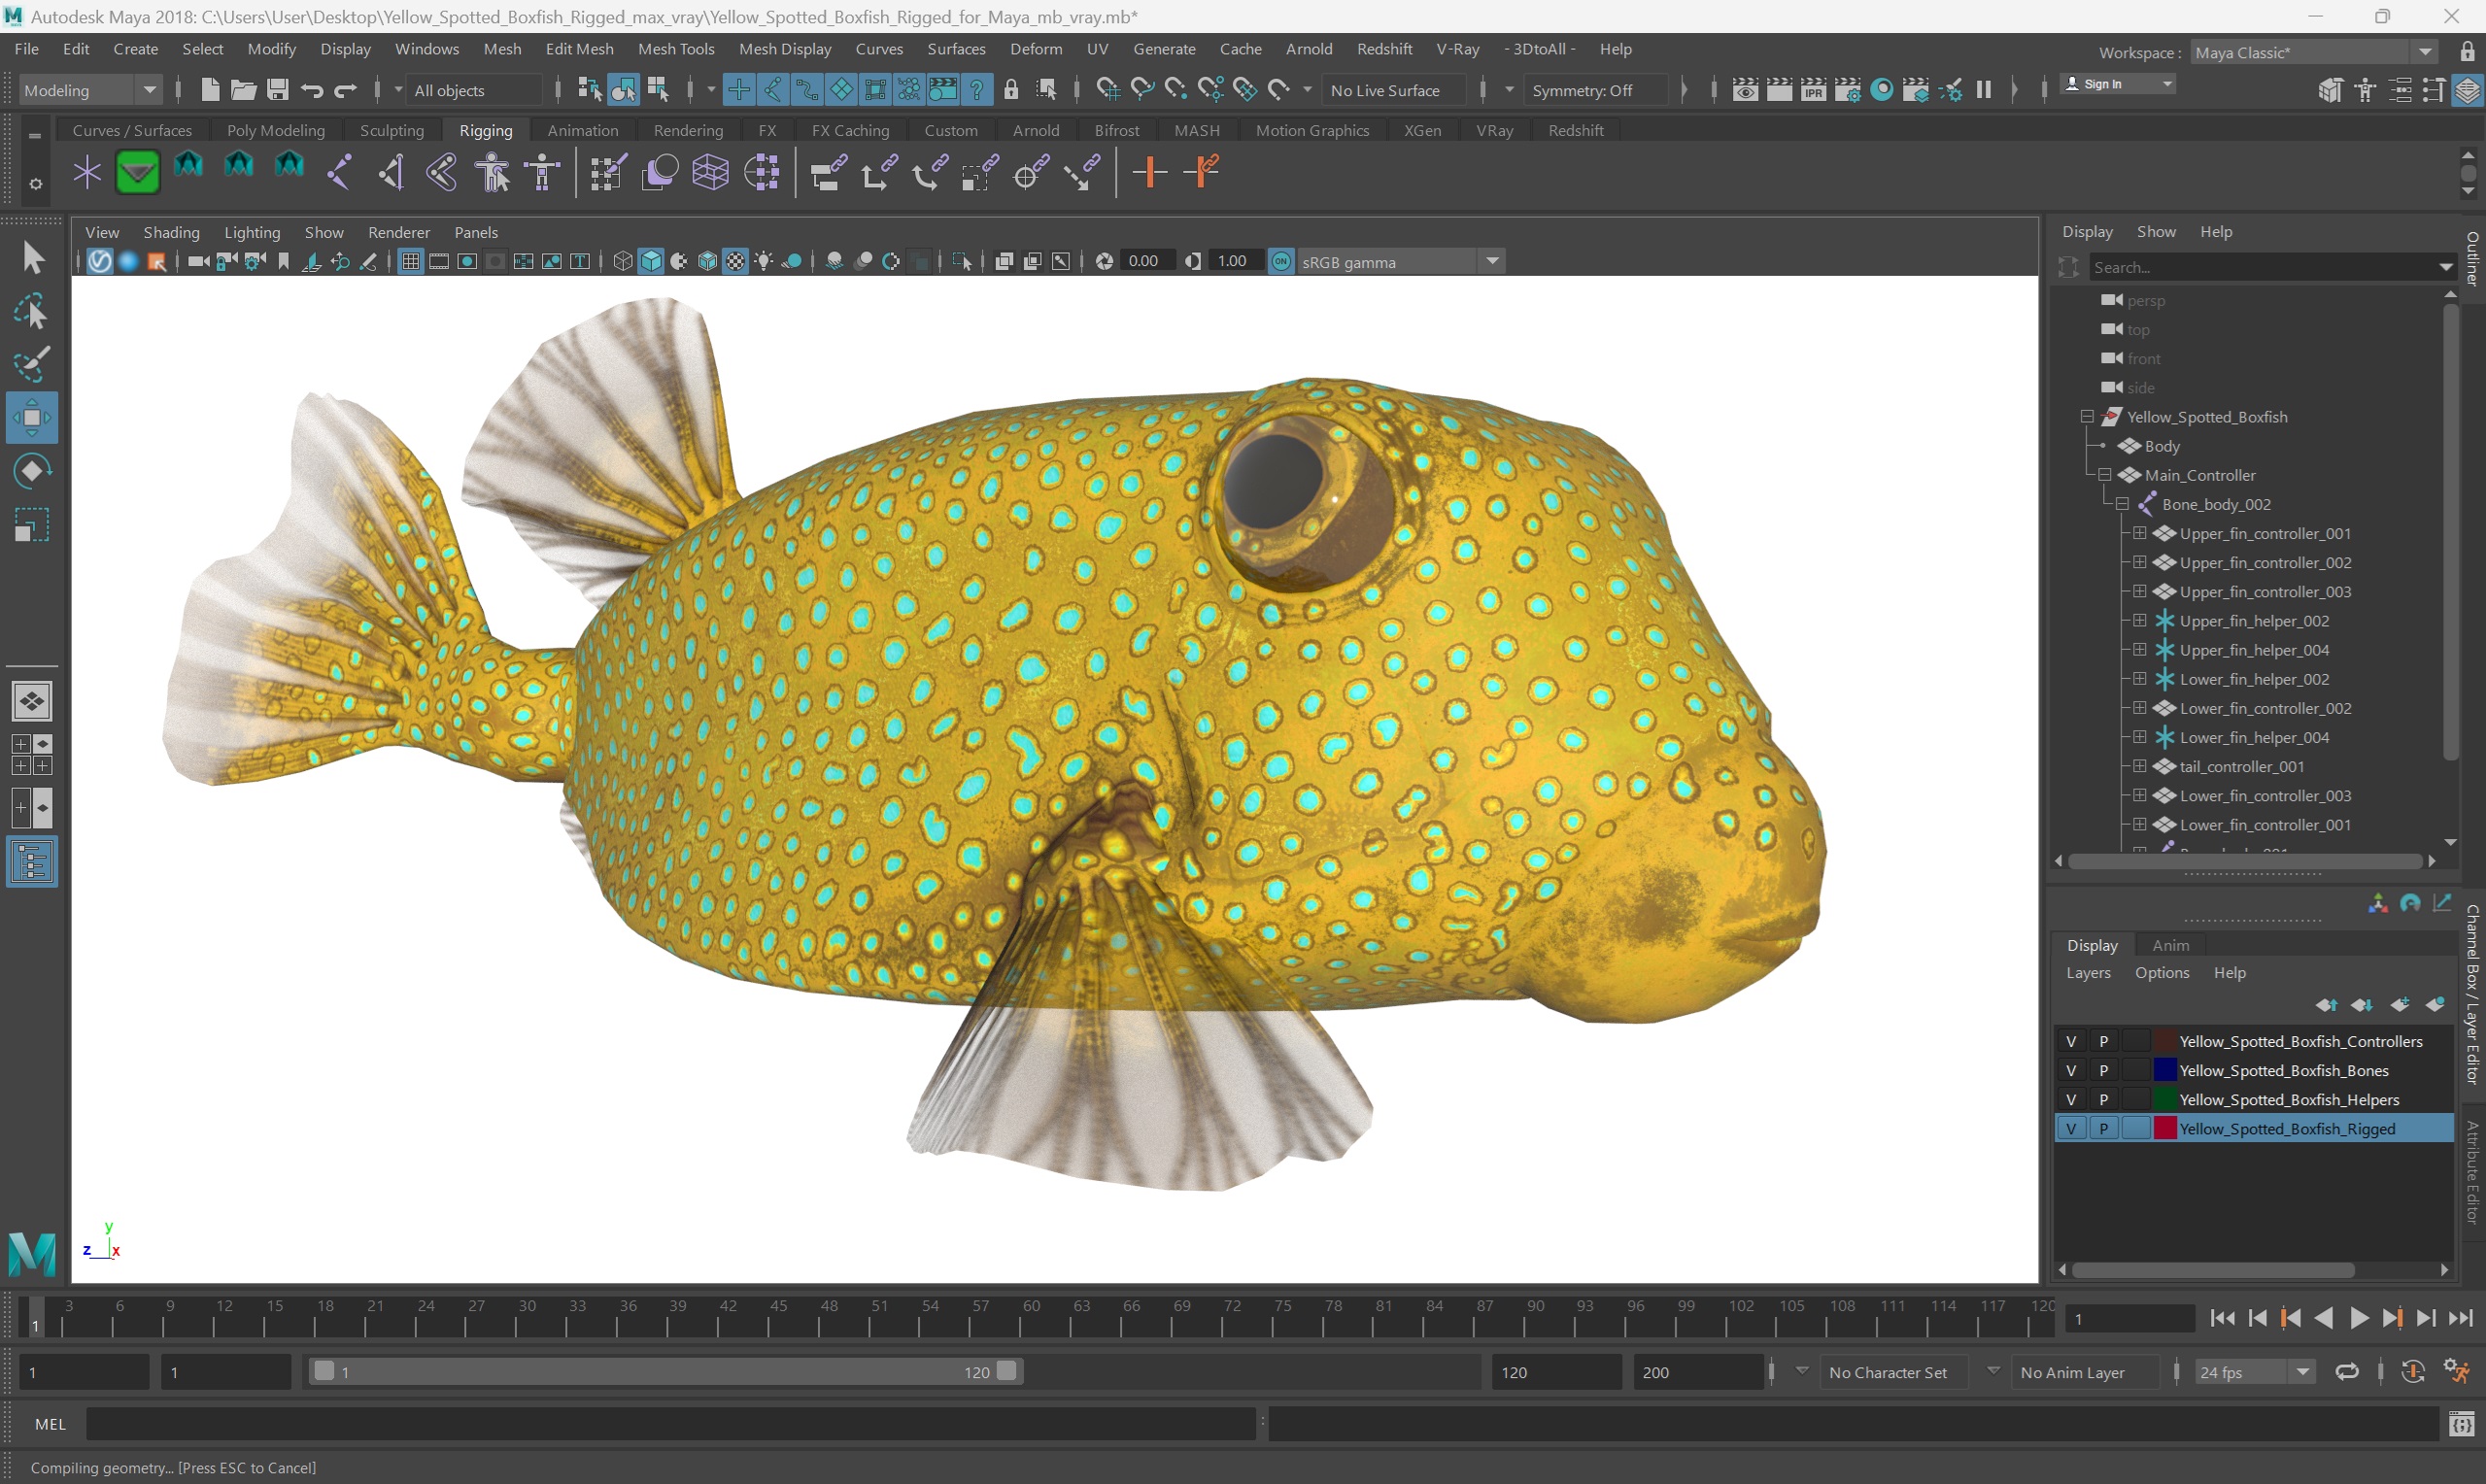The image size is (2486, 1484).
Task: Switch to the Animation shelf tab
Action: click(x=582, y=130)
